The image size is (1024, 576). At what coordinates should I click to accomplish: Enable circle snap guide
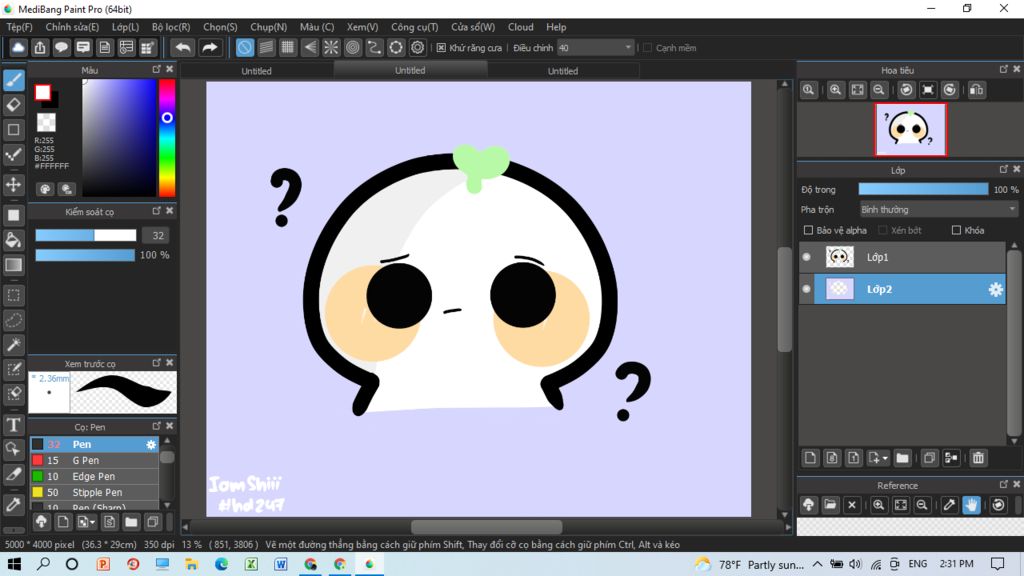[x=353, y=48]
